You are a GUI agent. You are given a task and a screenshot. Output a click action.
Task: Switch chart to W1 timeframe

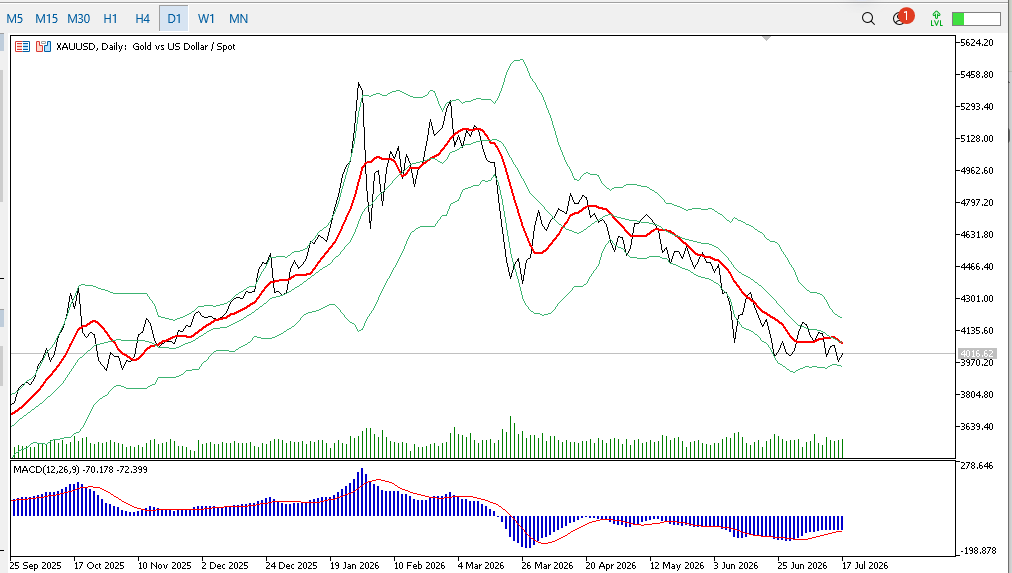207,19
